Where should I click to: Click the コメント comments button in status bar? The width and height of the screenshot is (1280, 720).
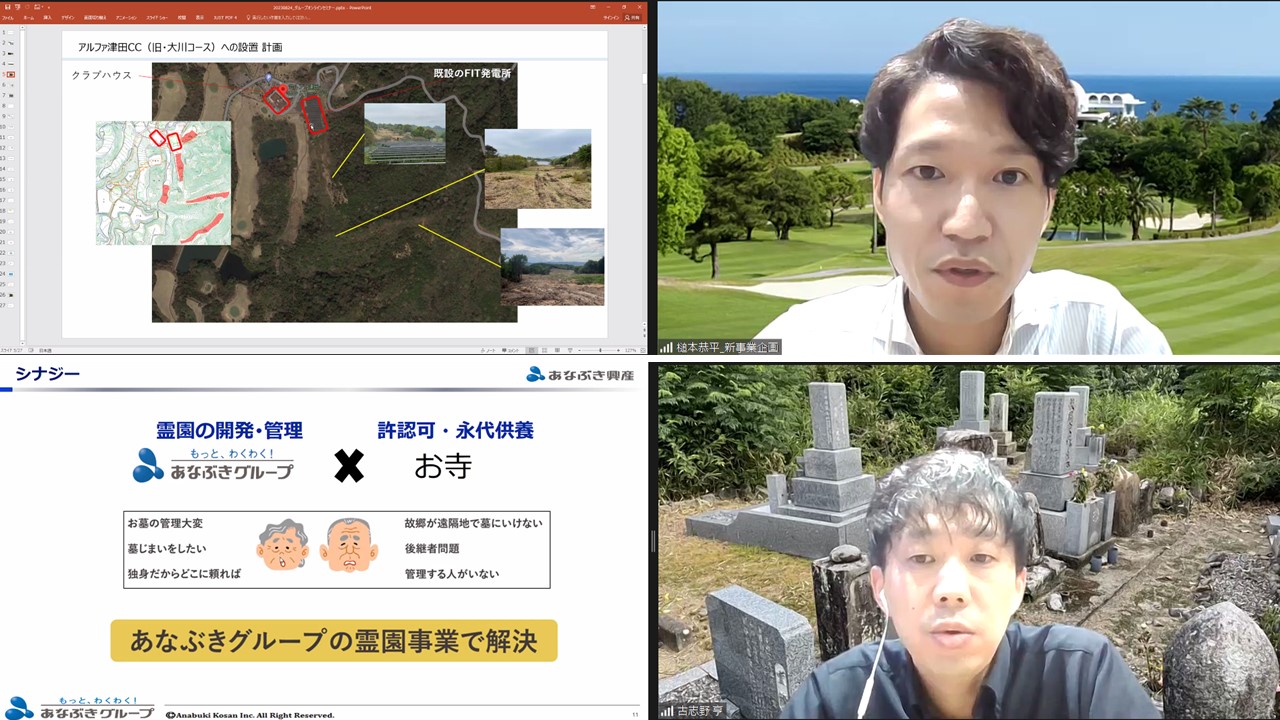pyautogui.click(x=510, y=350)
